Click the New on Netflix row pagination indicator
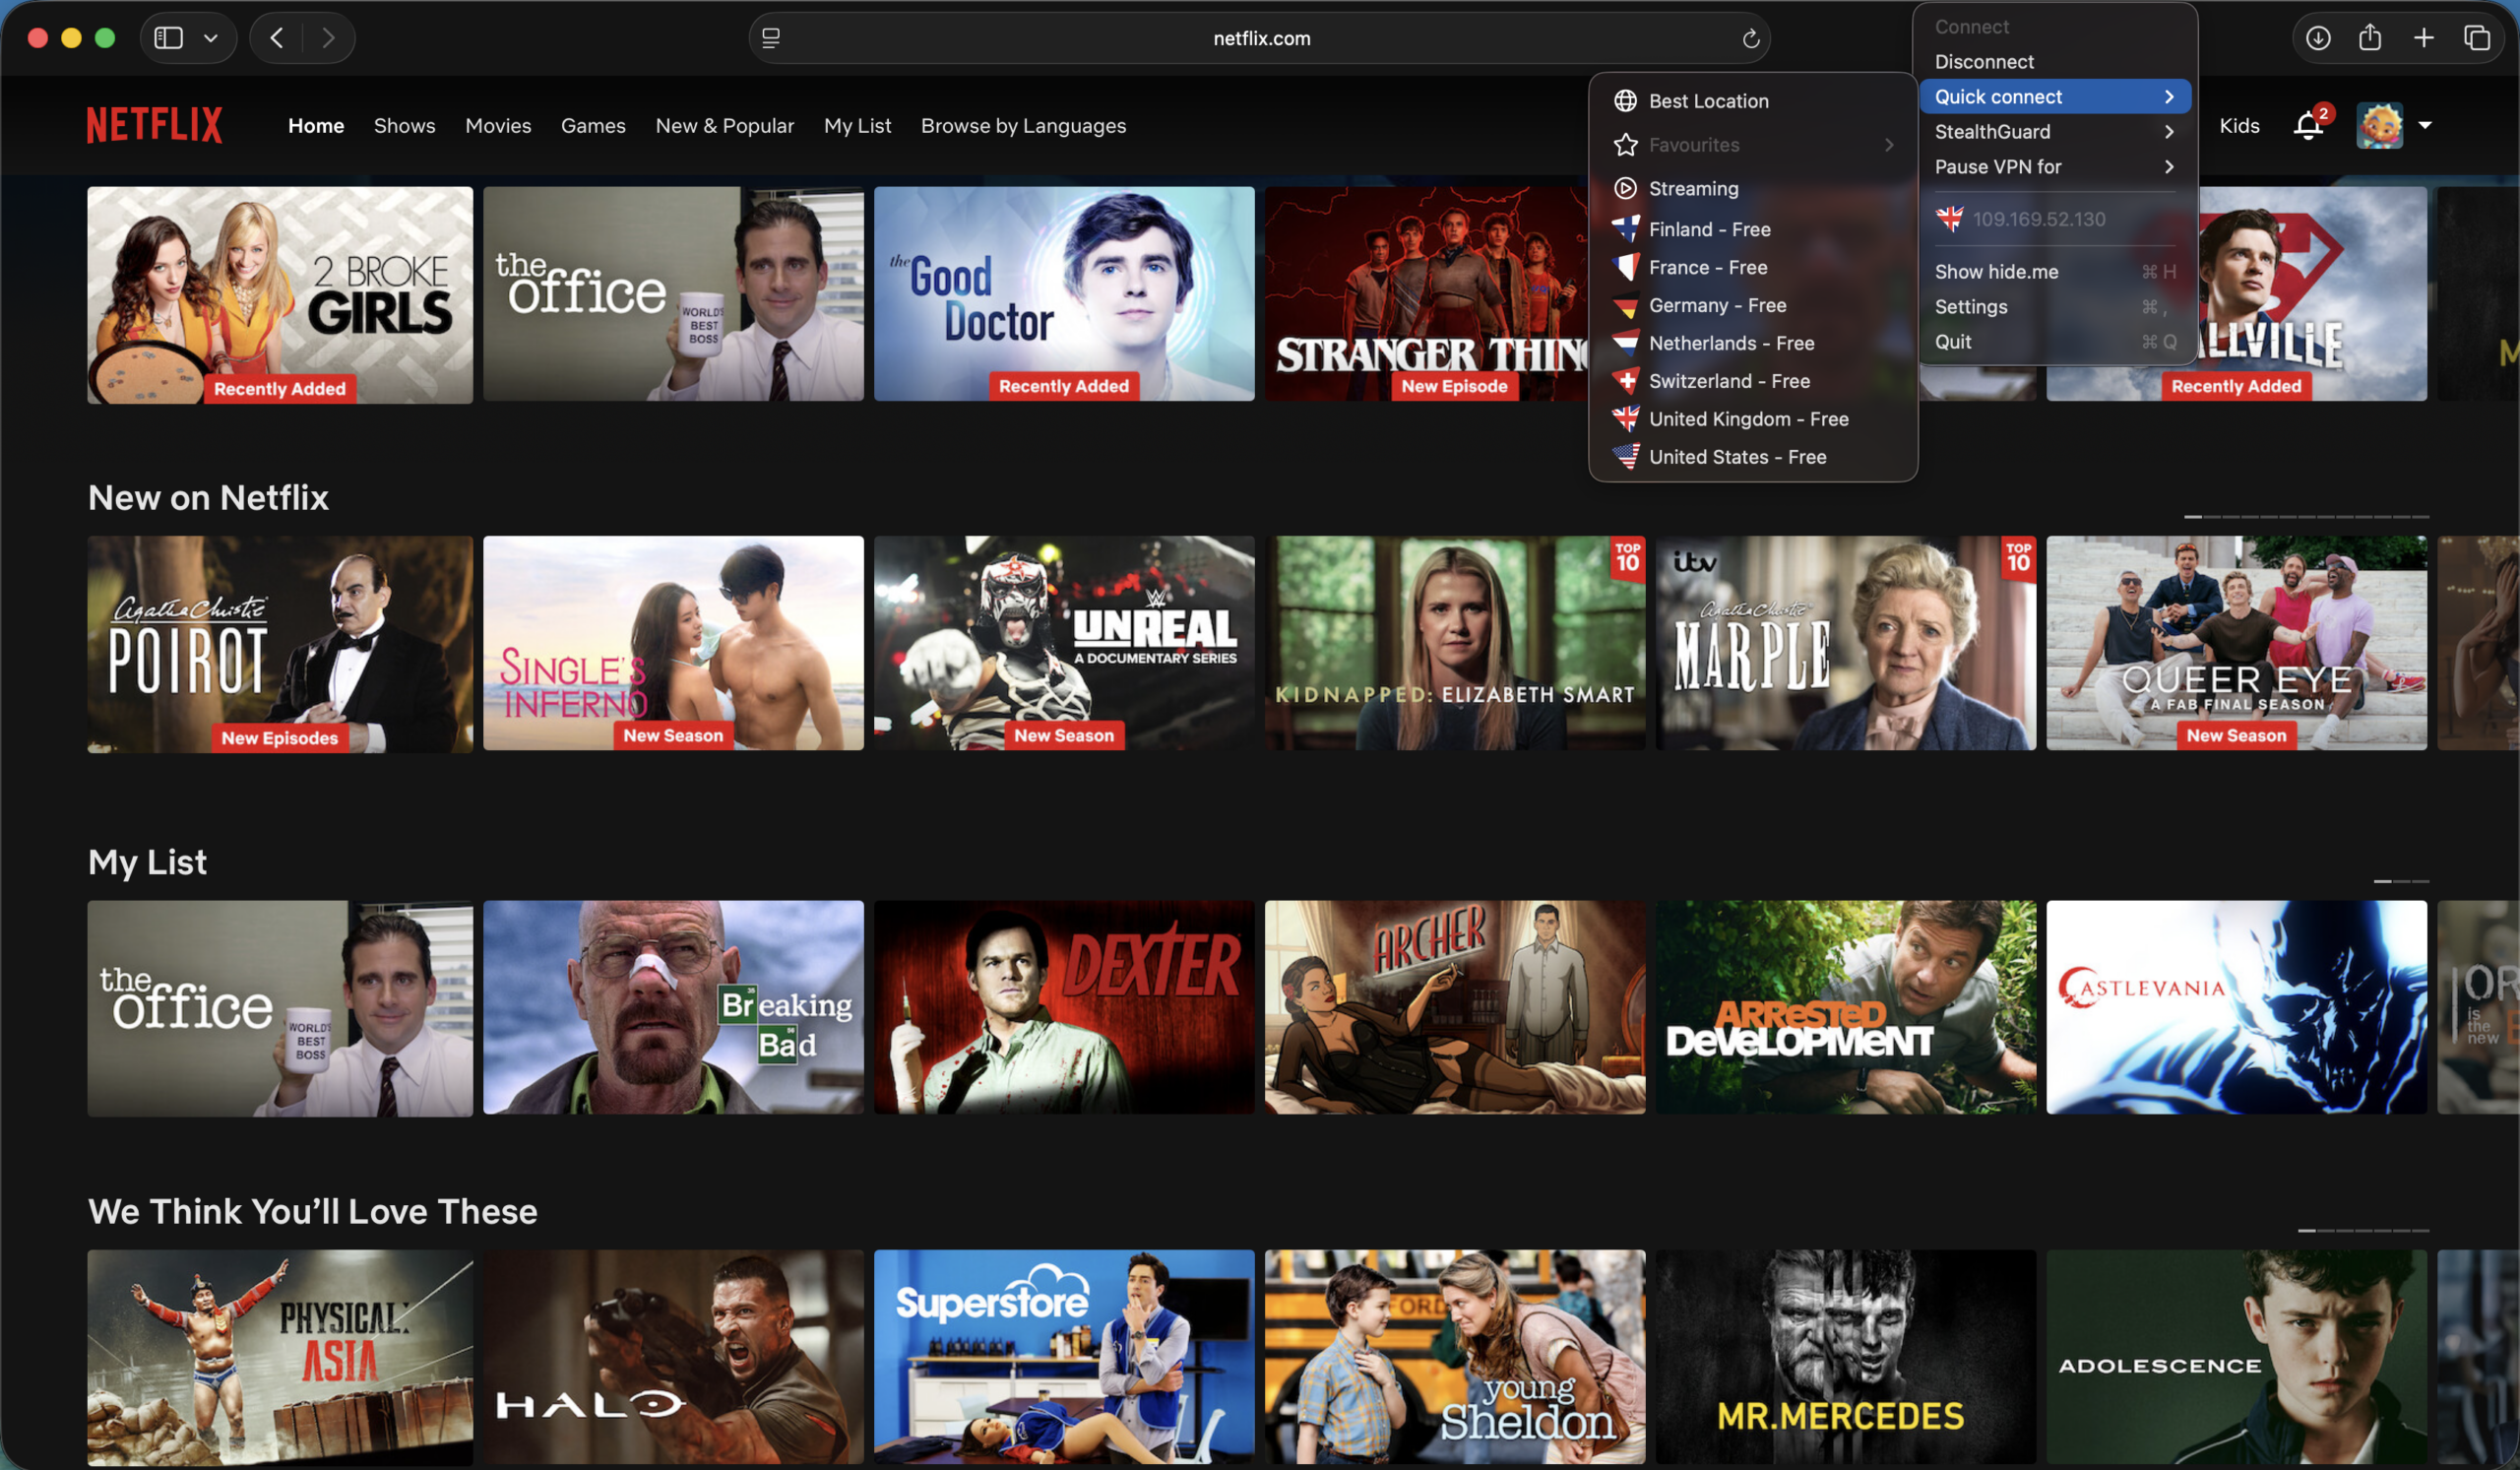 (2307, 517)
